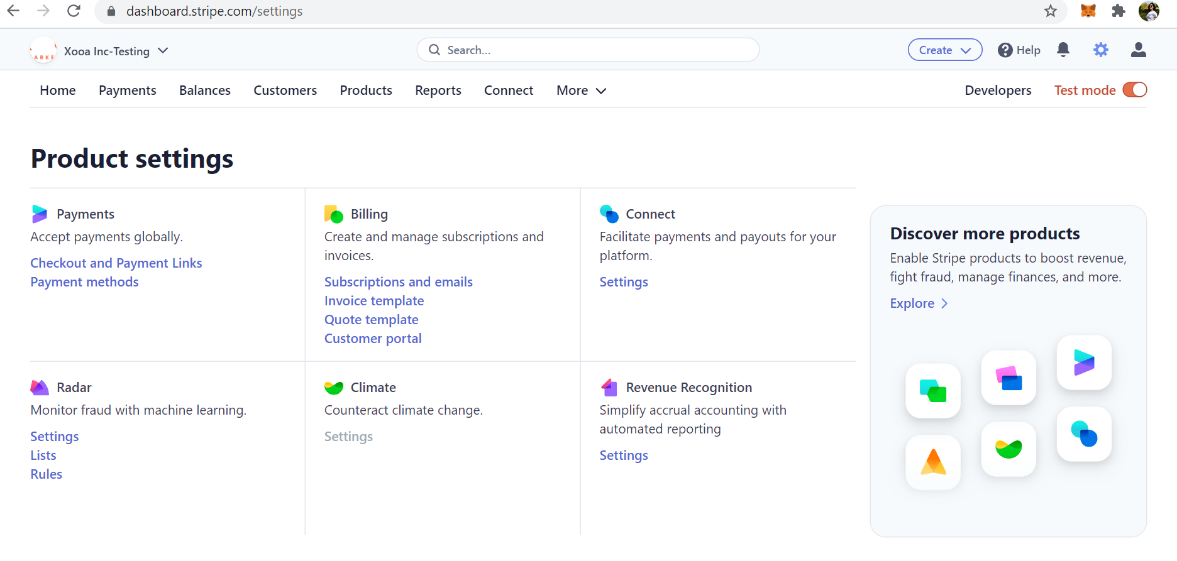
Task: Click the Test mode label
Action: point(1085,90)
